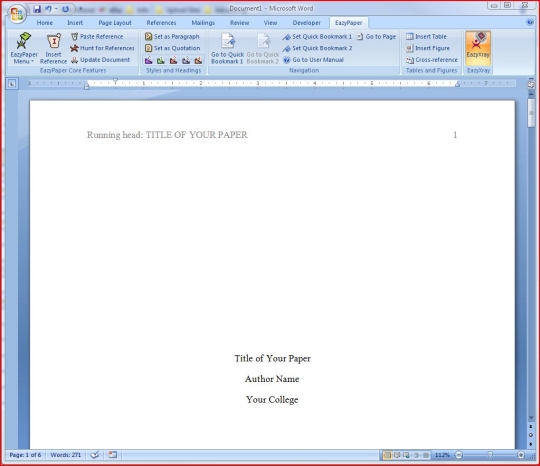Undo last action in Quick Access Toolbar

48,9
